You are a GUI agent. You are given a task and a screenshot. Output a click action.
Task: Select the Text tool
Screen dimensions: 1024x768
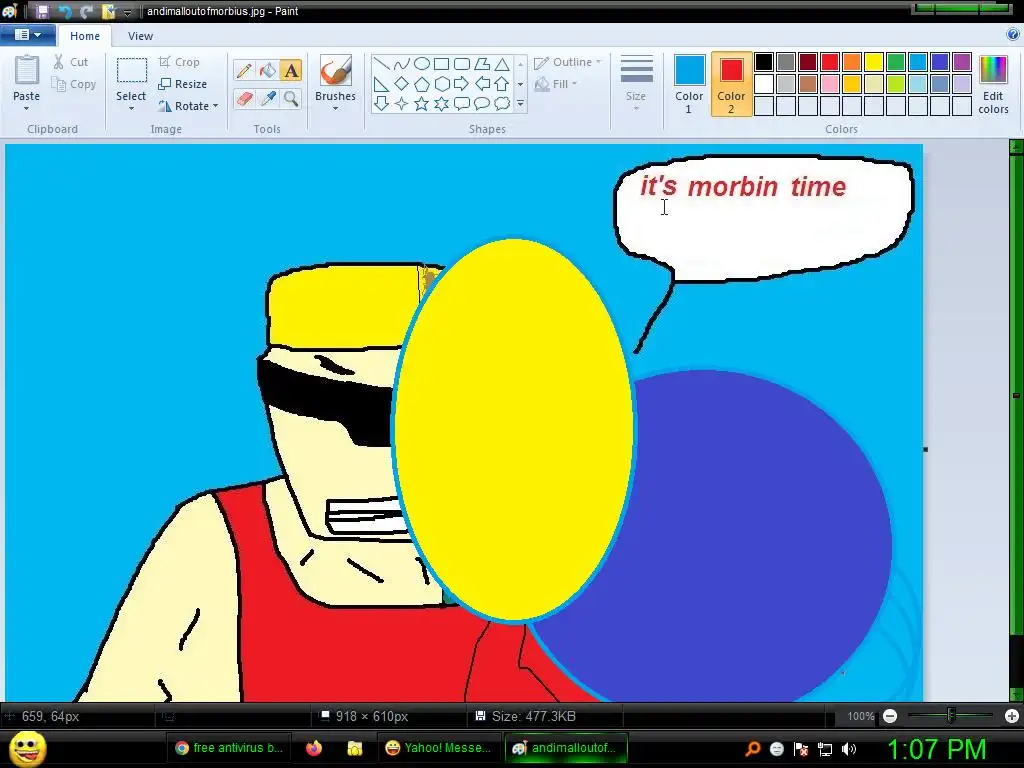point(291,70)
